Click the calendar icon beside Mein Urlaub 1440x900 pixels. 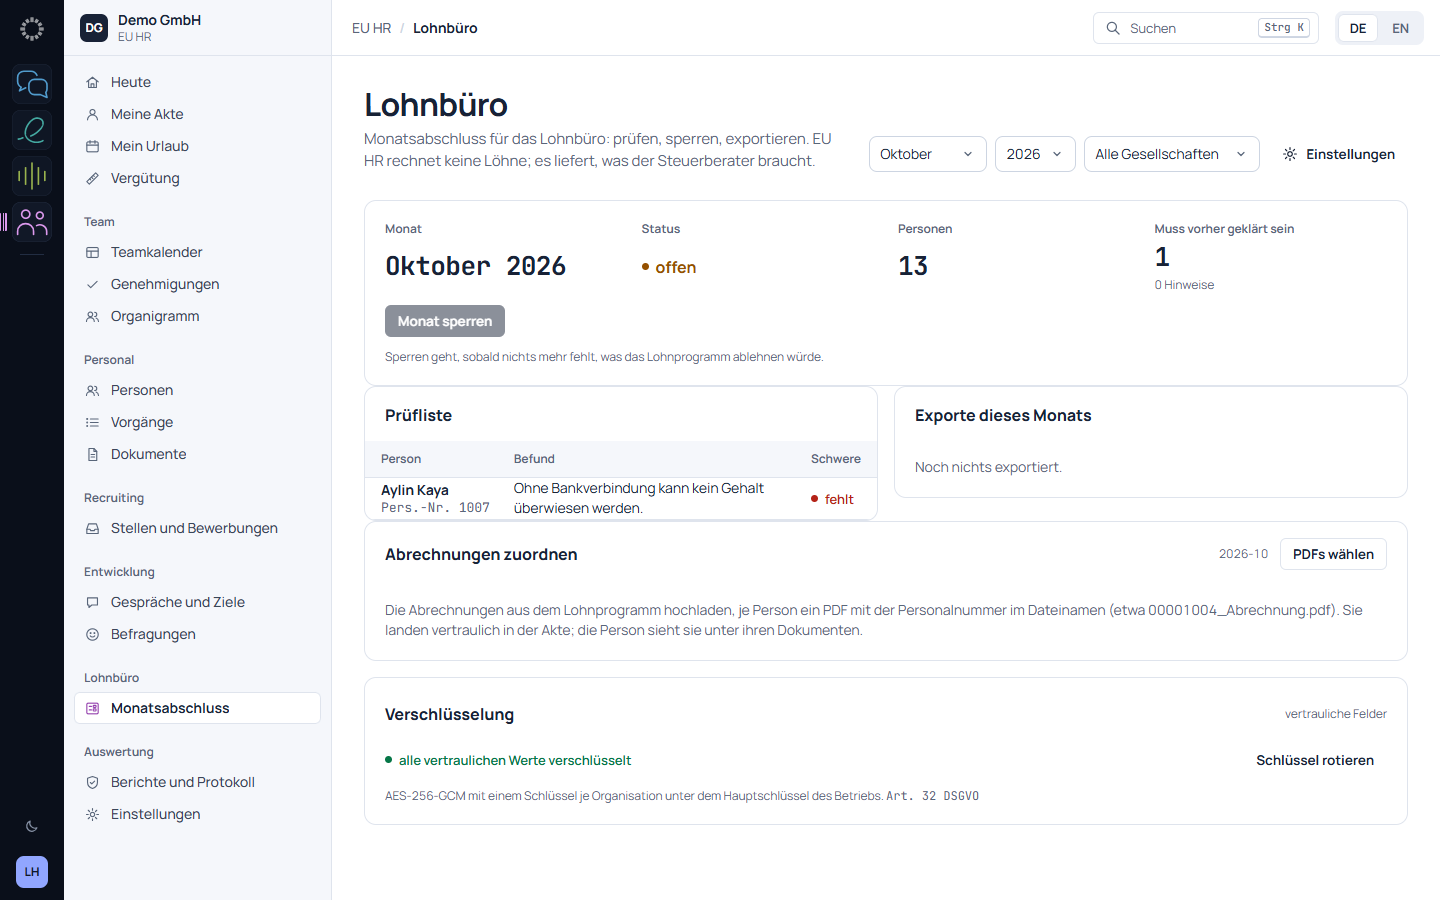[93, 146]
